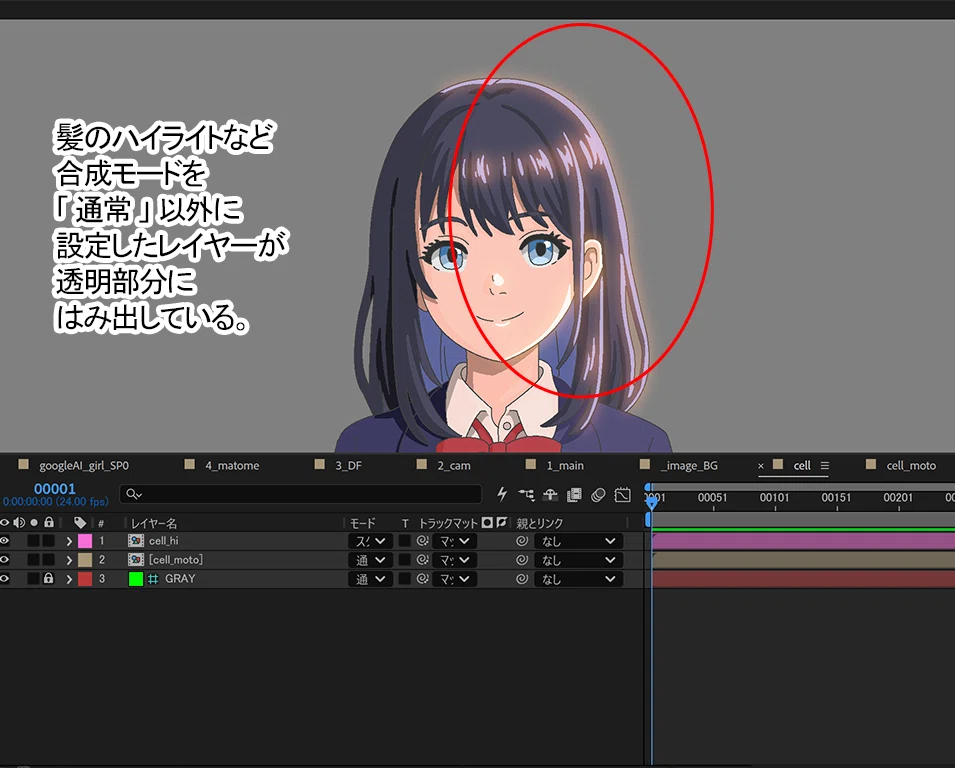The height and width of the screenshot is (768, 955).
Task: Switch to the cell_moto tab
Action: click(911, 465)
